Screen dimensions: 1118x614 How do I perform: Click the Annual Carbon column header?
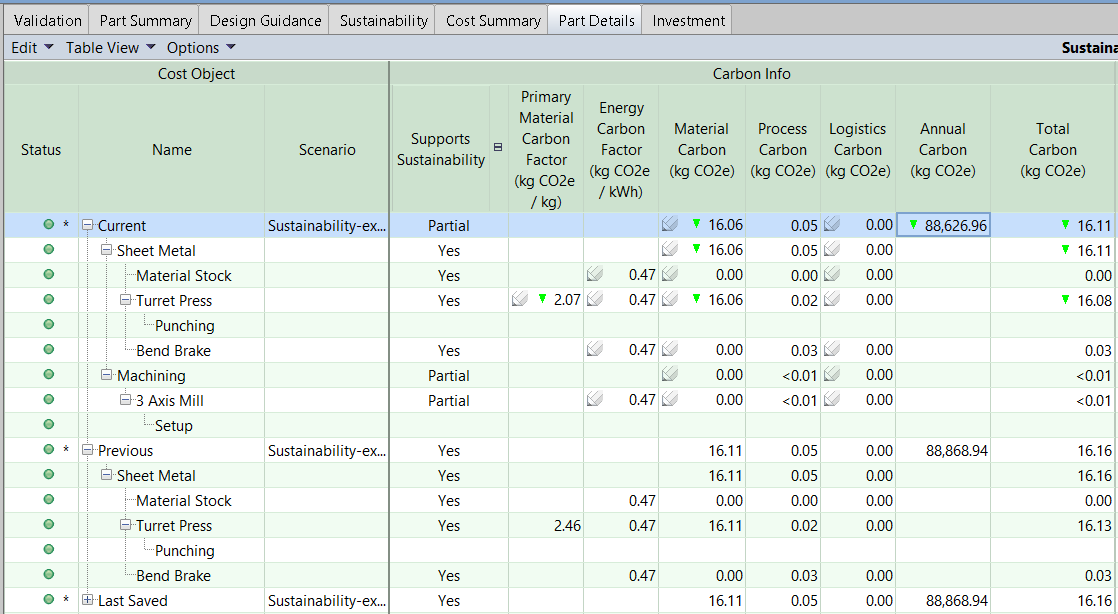pos(943,150)
